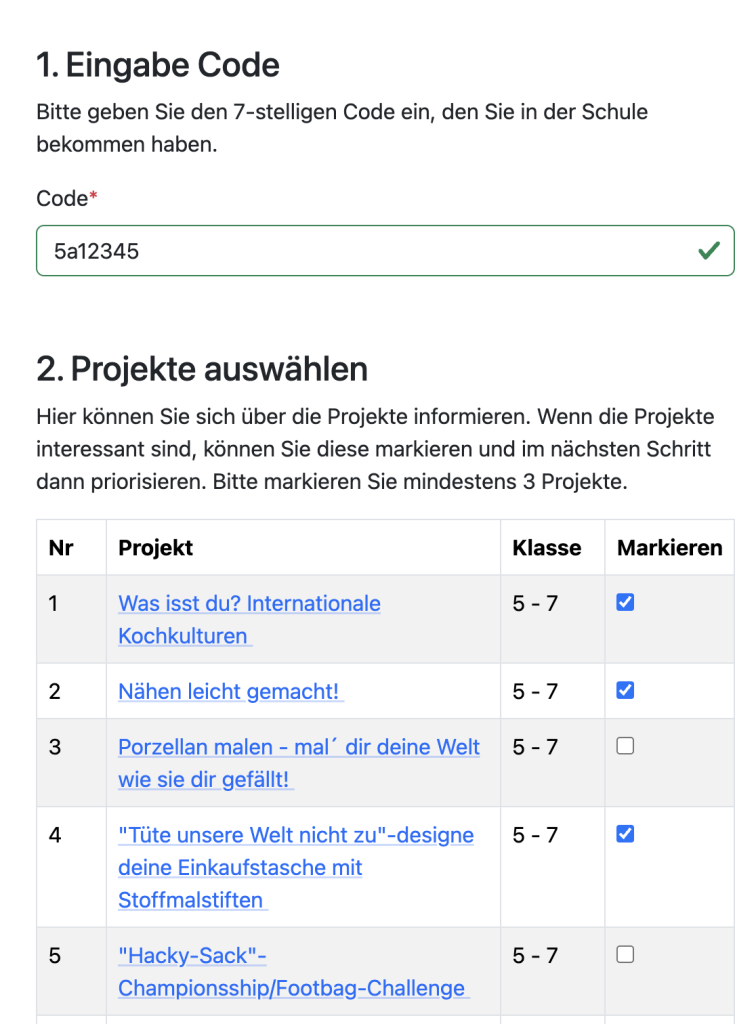Open the "Porzellan malen" project details

pos(298,747)
